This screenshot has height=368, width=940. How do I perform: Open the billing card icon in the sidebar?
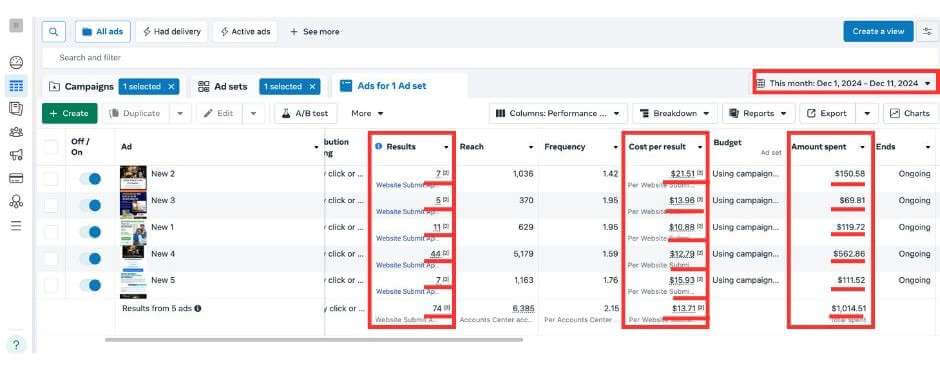click(16, 178)
